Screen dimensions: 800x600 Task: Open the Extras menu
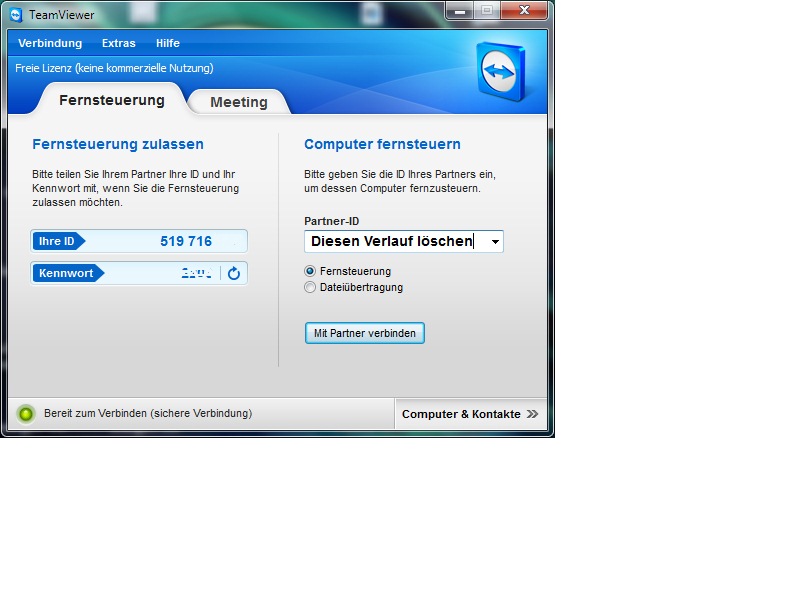[x=118, y=43]
